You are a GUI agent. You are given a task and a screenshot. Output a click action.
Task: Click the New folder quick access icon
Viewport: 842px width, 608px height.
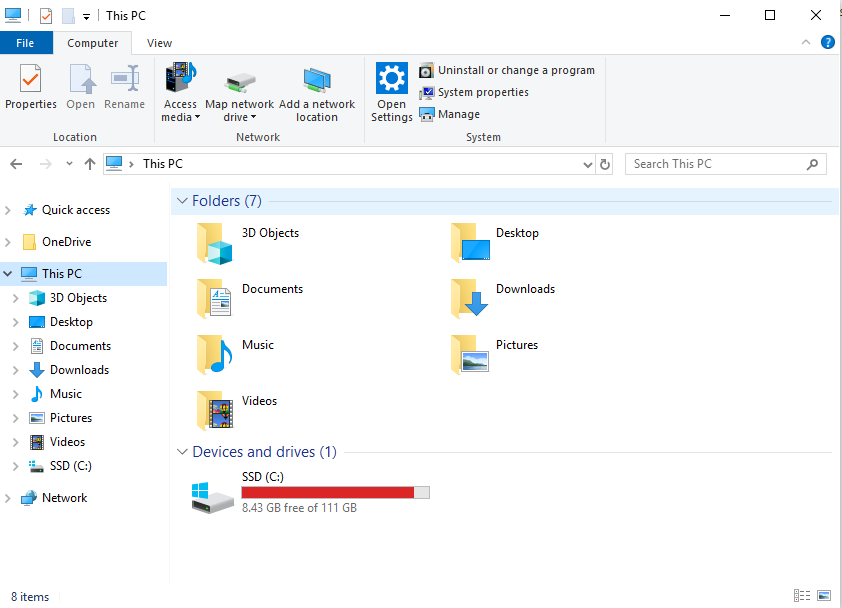(x=68, y=16)
